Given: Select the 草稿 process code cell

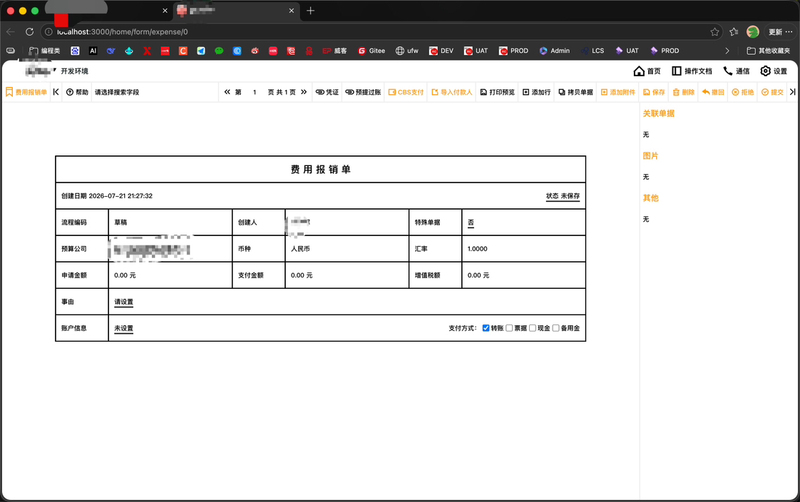Looking at the screenshot, I should 170,222.
